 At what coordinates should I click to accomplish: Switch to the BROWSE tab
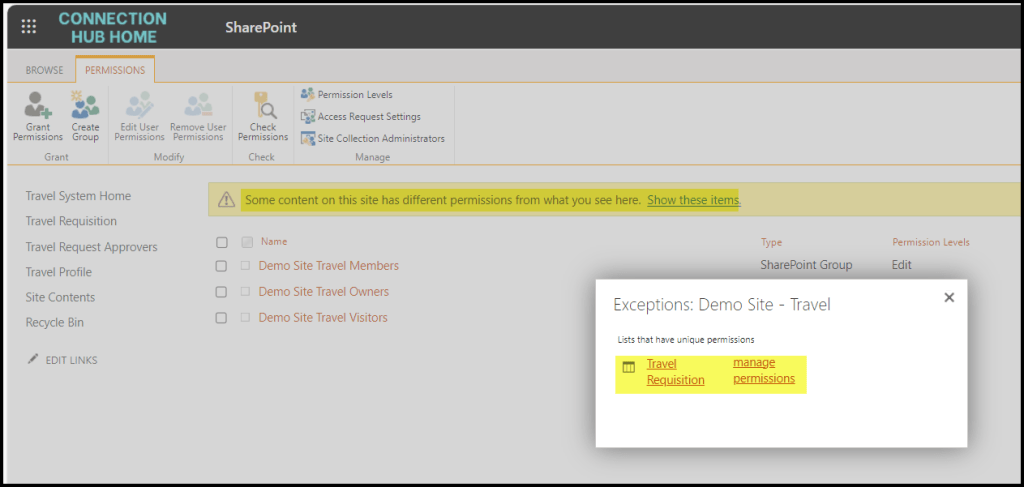pyautogui.click(x=44, y=71)
